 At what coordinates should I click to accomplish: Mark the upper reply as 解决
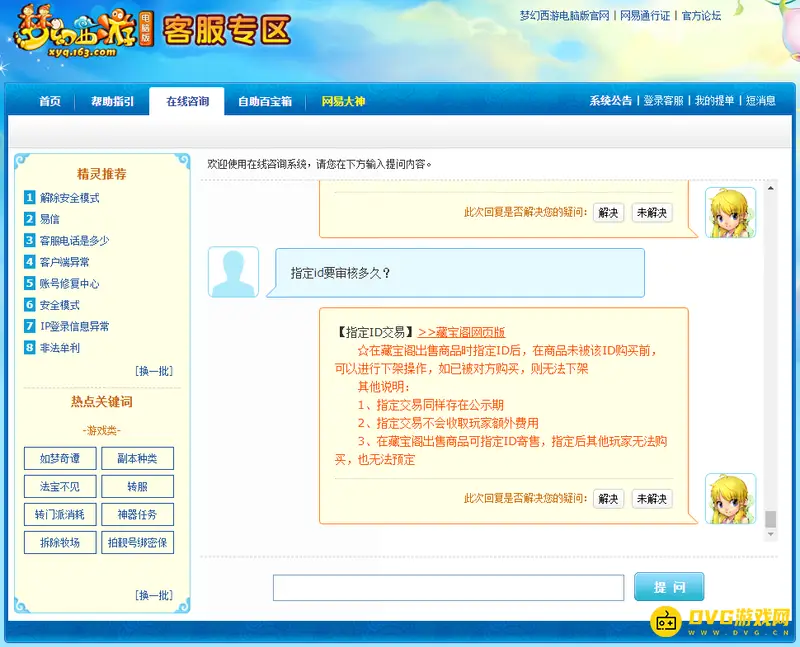coord(608,212)
